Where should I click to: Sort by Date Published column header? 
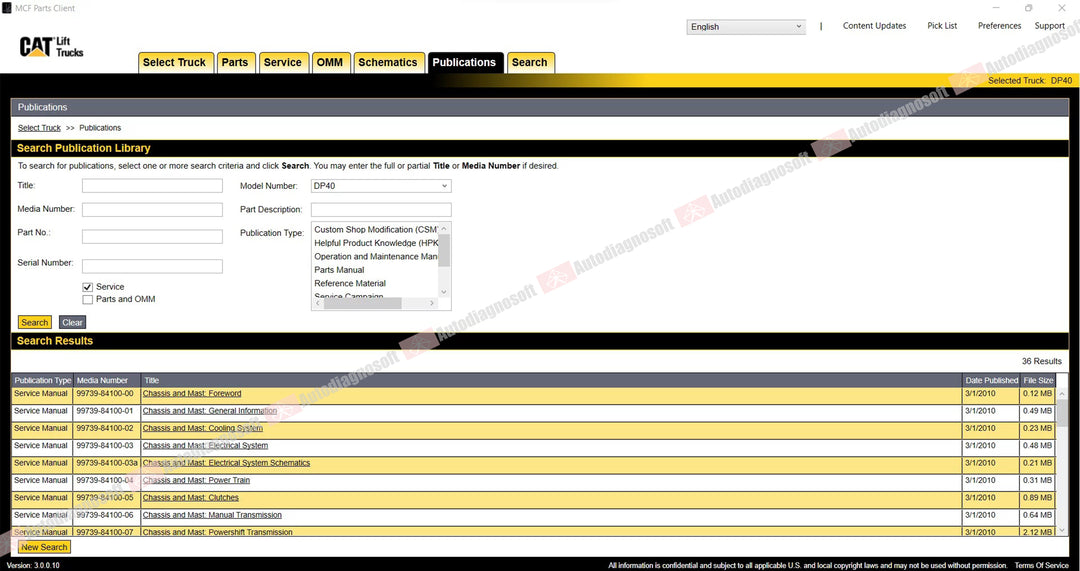click(990, 380)
